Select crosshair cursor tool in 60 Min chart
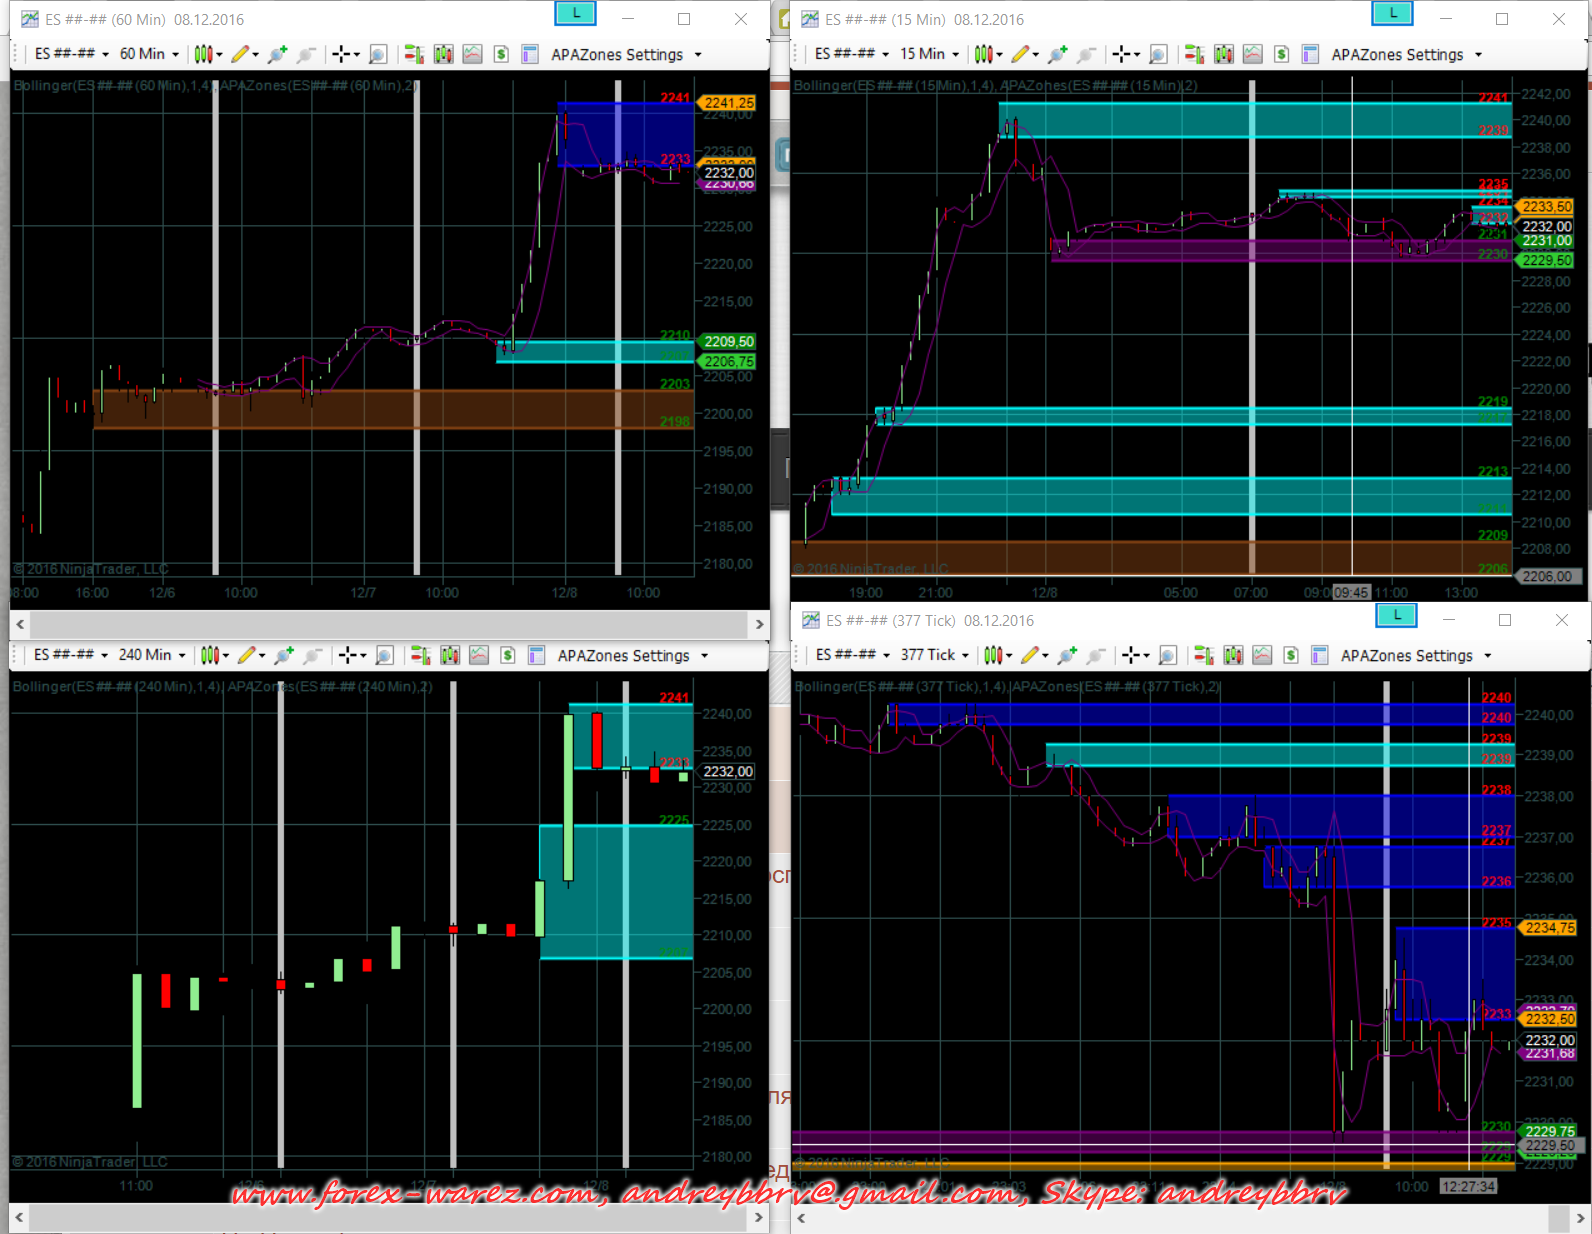 point(341,54)
